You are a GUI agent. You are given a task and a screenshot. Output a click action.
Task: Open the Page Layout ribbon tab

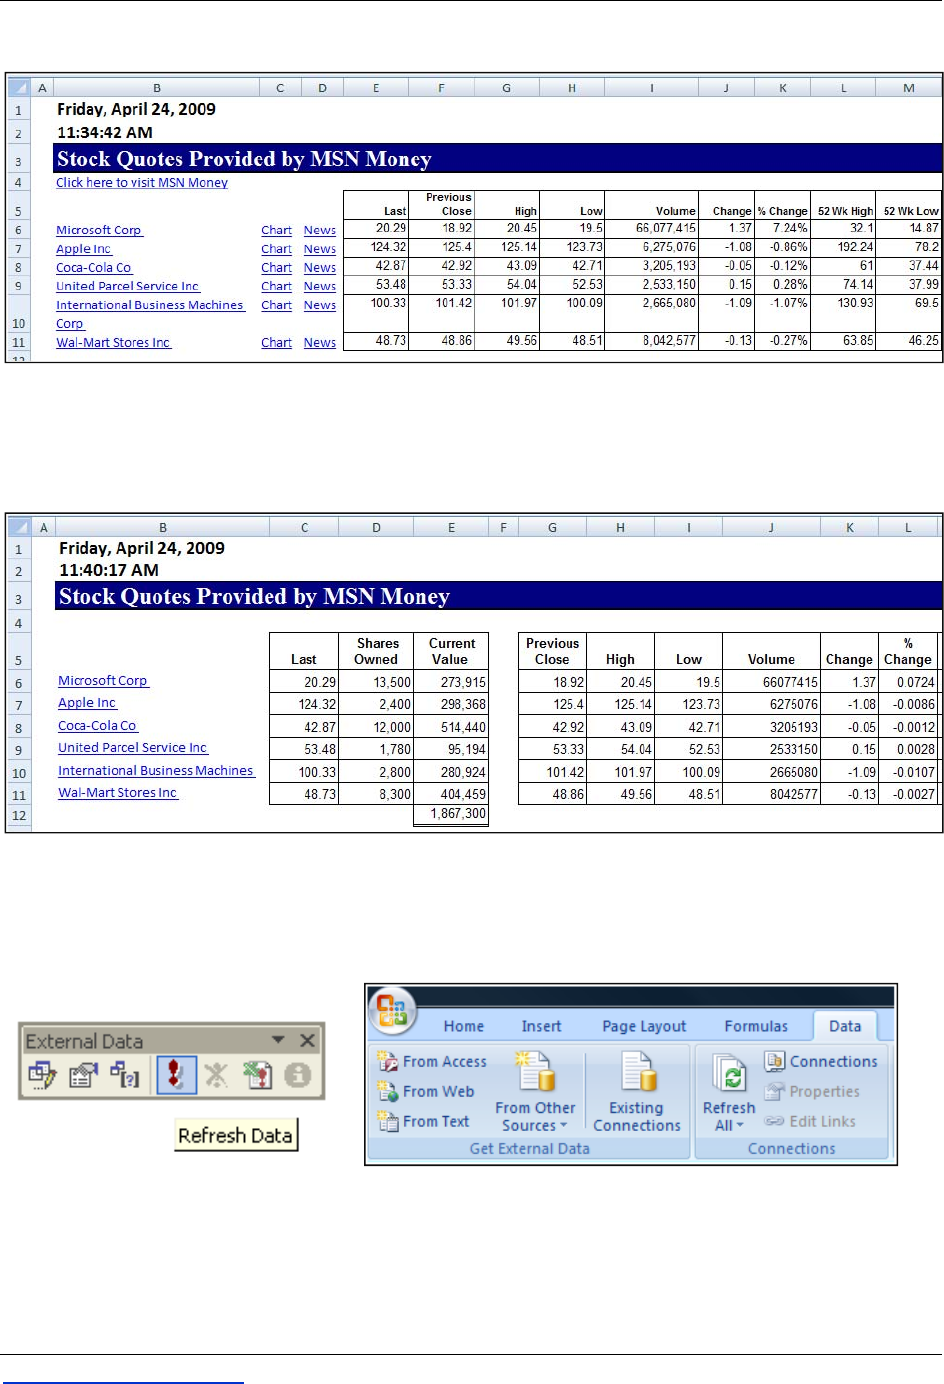coord(644,1026)
